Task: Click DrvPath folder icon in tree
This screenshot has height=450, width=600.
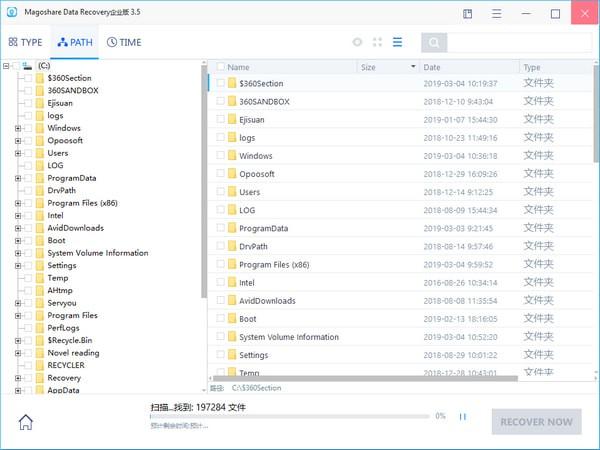Action: click(x=40, y=191)
